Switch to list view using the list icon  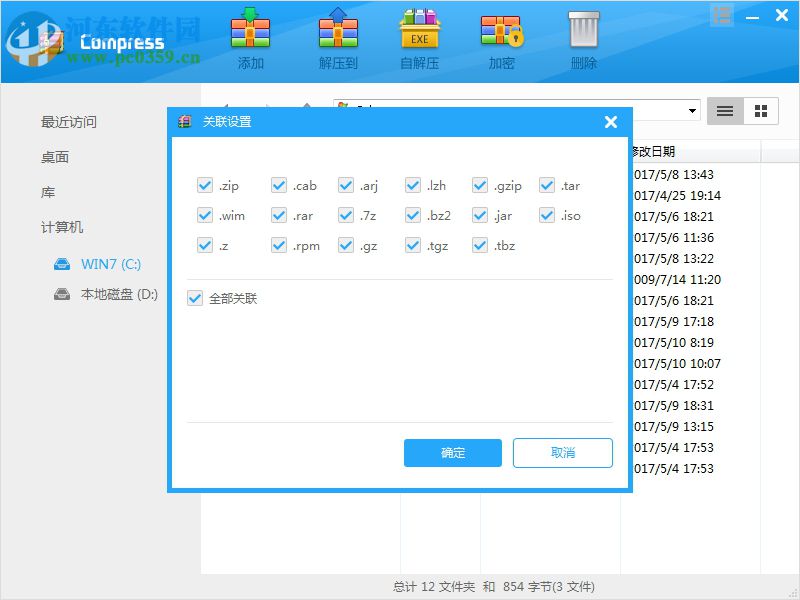point(724,111)
